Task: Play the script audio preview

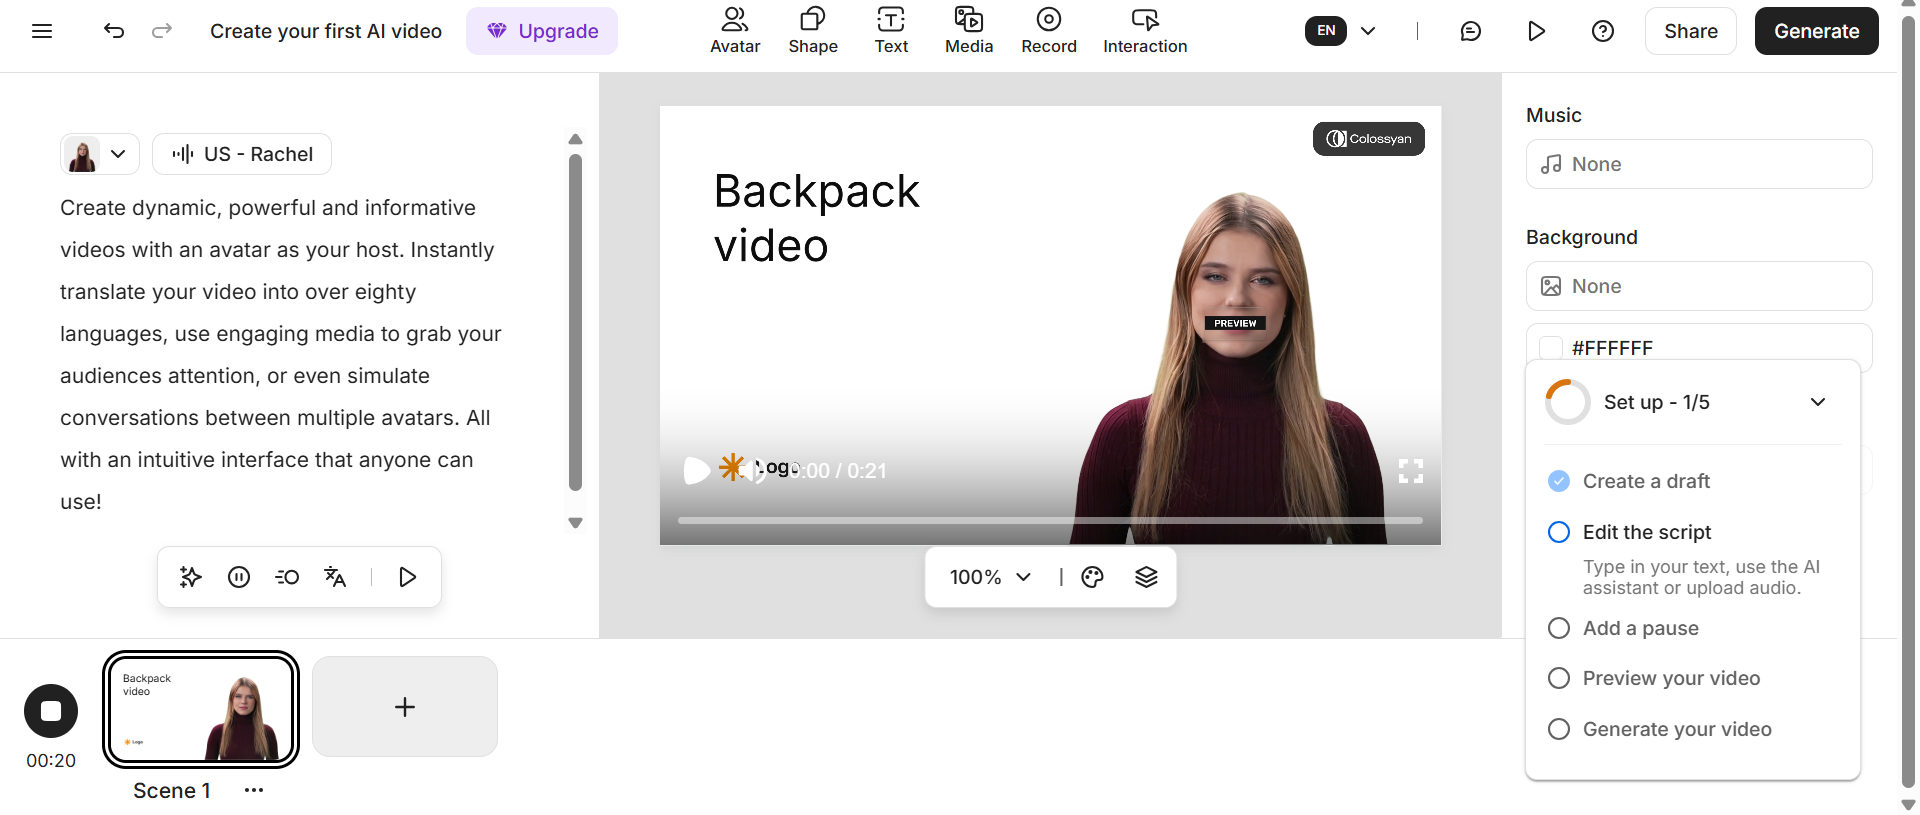Action: 407,577
